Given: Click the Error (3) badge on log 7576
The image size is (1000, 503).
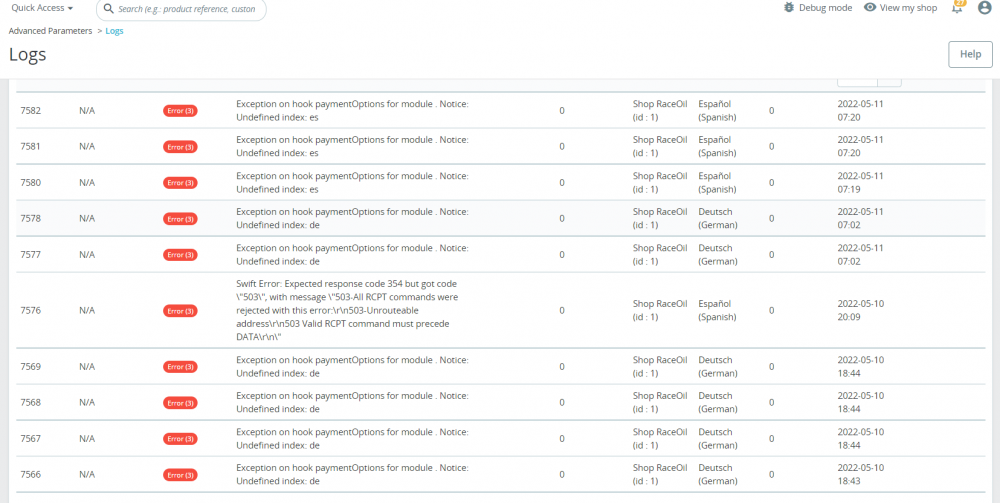Looking at the screenshot, I should click(180, 311).
